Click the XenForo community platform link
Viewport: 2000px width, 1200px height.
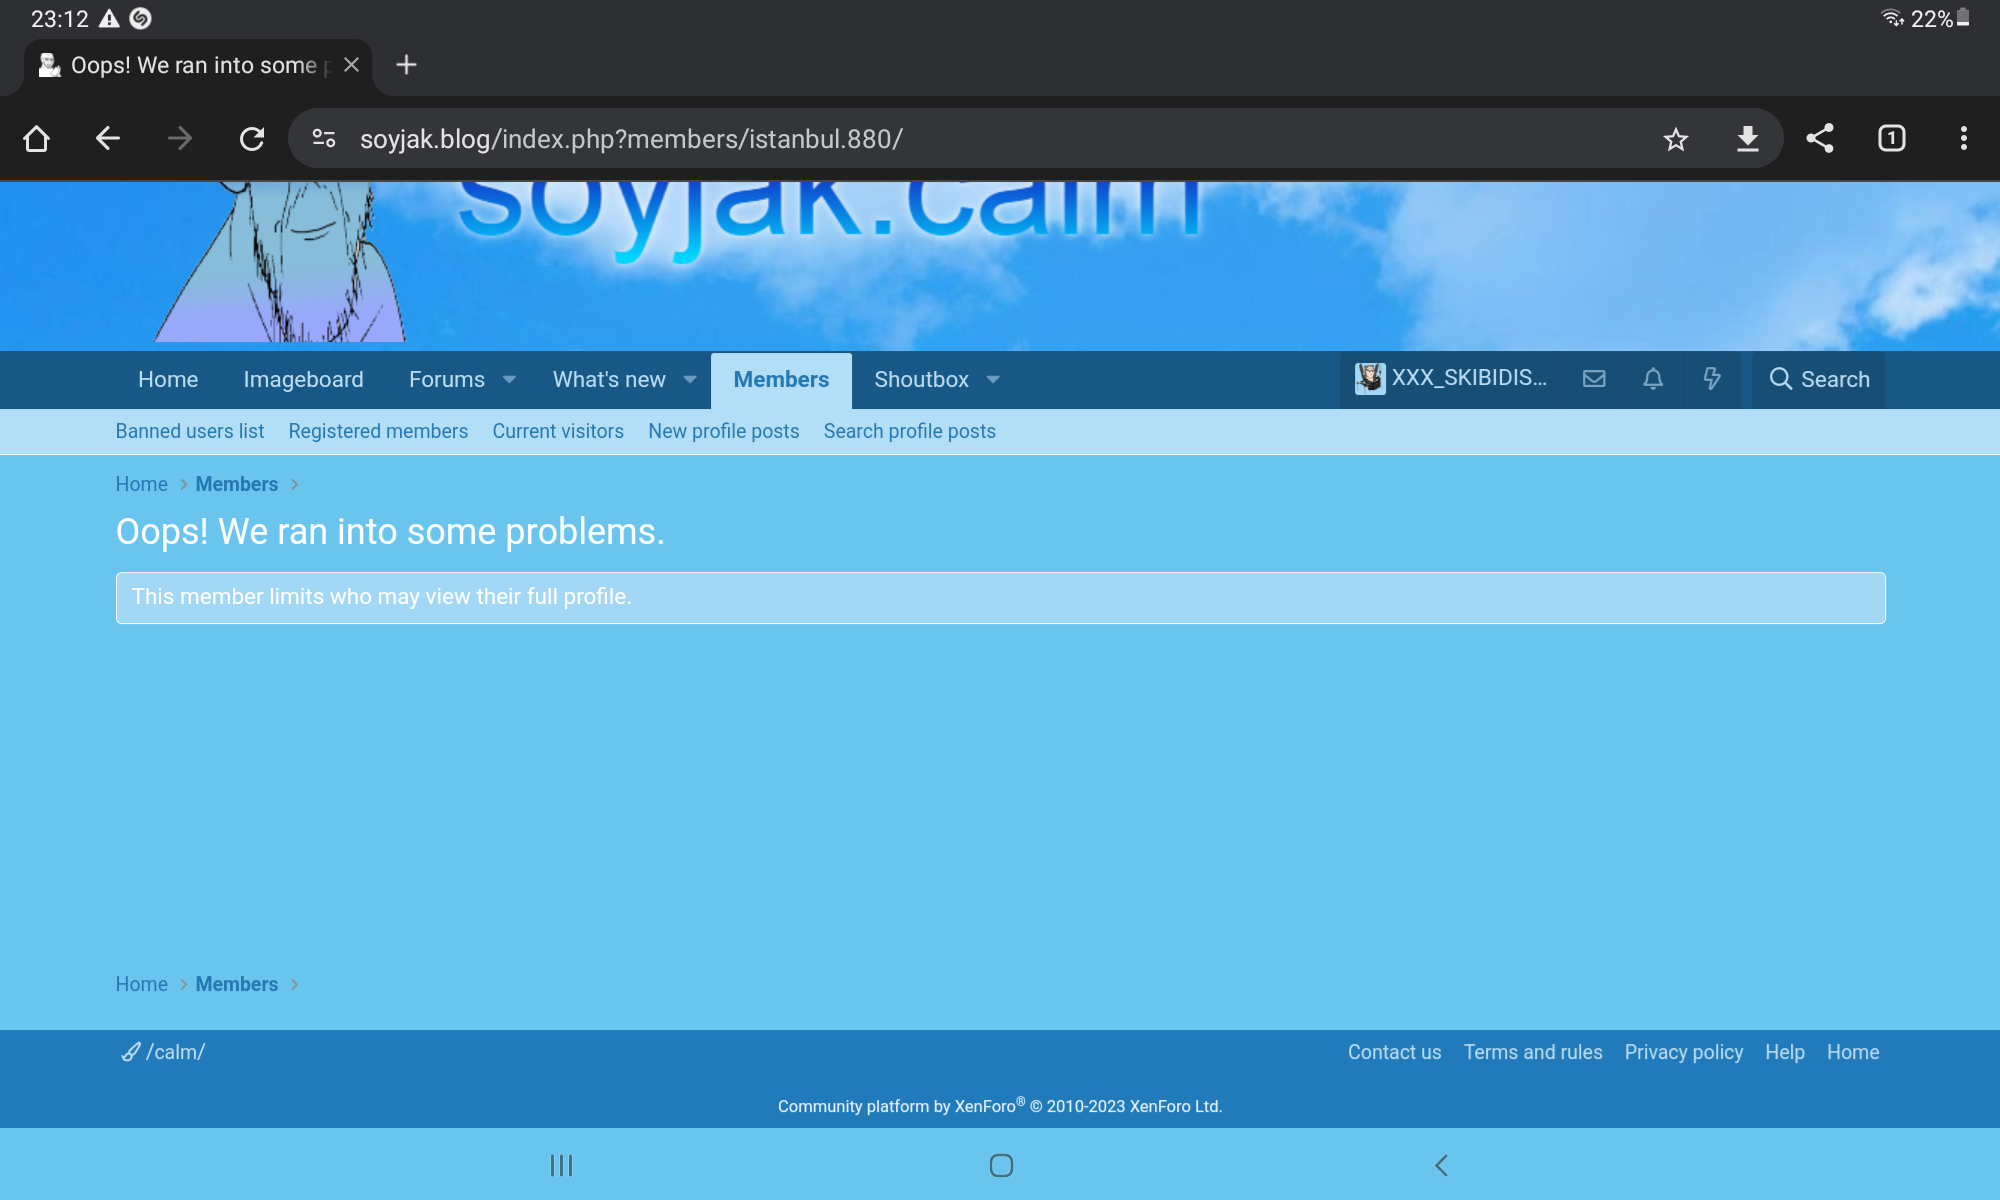coord(1000,1106)
